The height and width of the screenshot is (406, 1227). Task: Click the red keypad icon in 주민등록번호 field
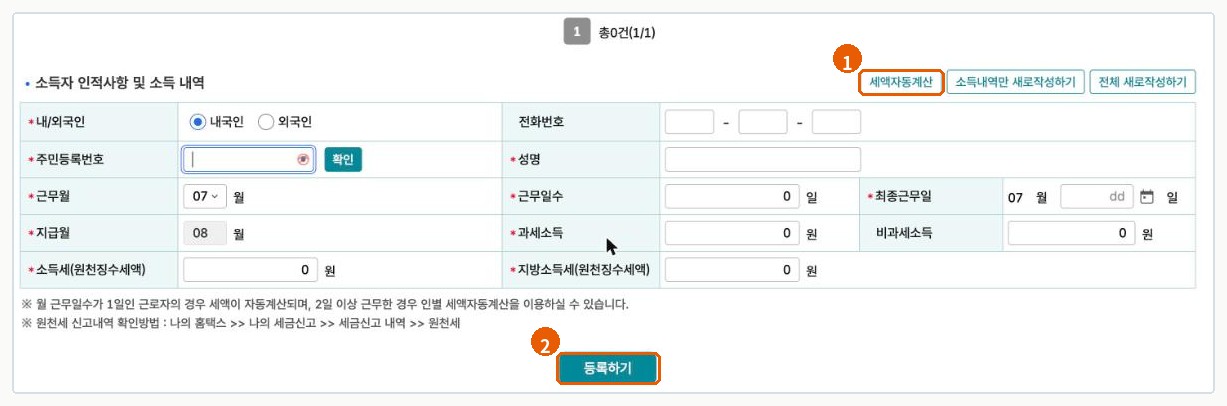coord(303,159)
